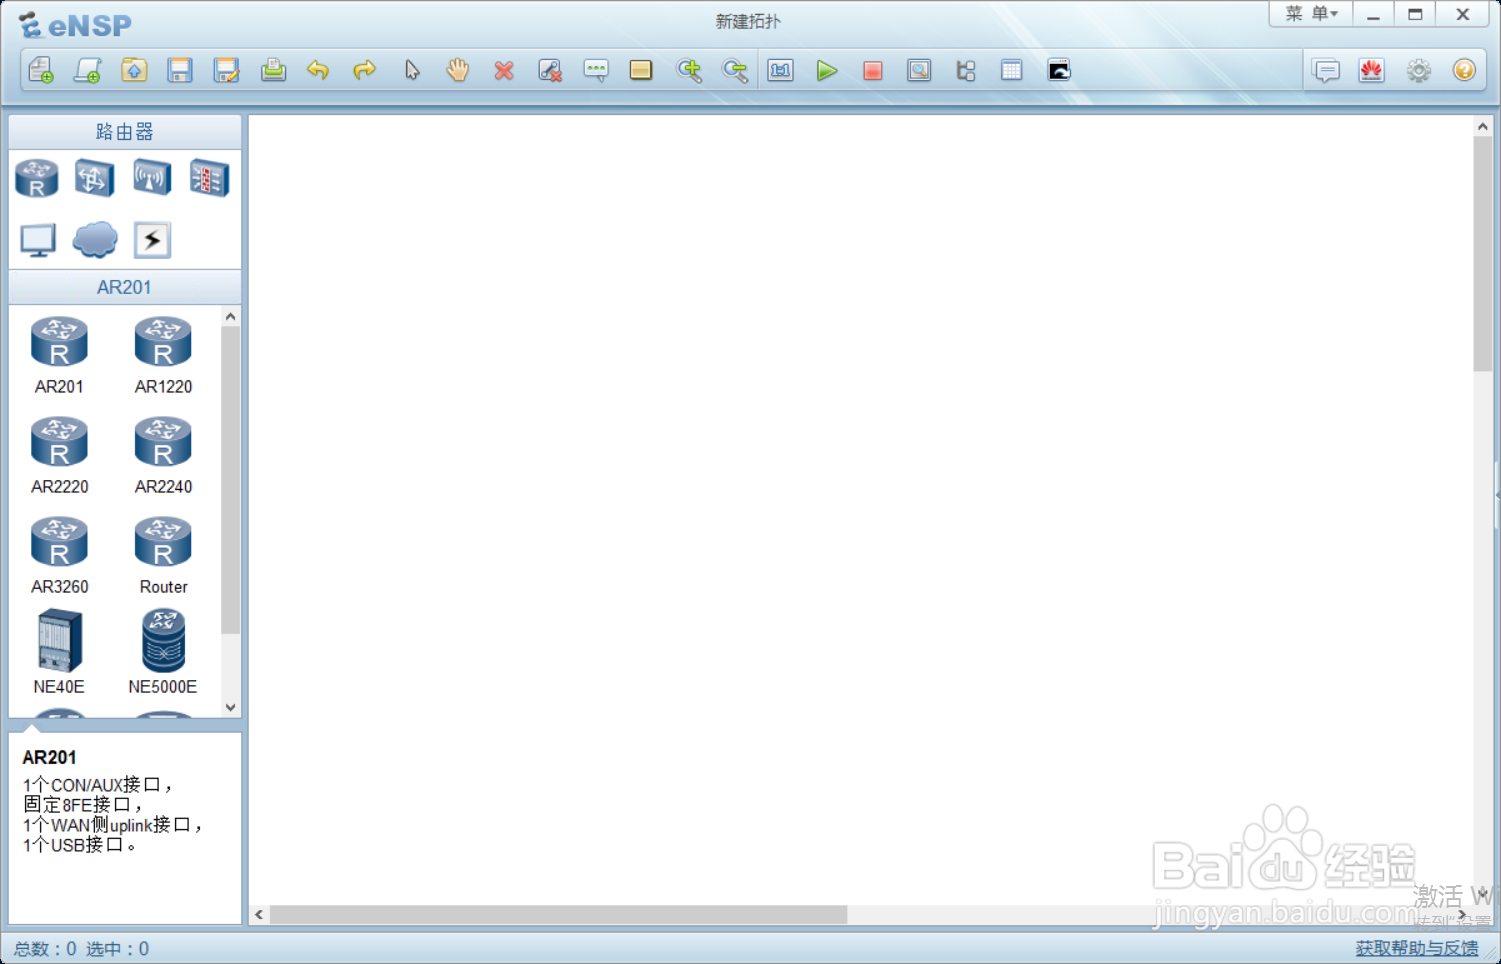Click the canvas horizontal scrollbar left arrow

[259, 915]
